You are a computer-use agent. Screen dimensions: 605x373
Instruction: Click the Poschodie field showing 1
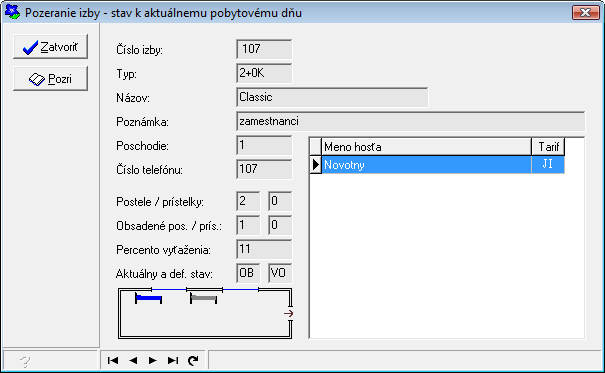[264, 145]
